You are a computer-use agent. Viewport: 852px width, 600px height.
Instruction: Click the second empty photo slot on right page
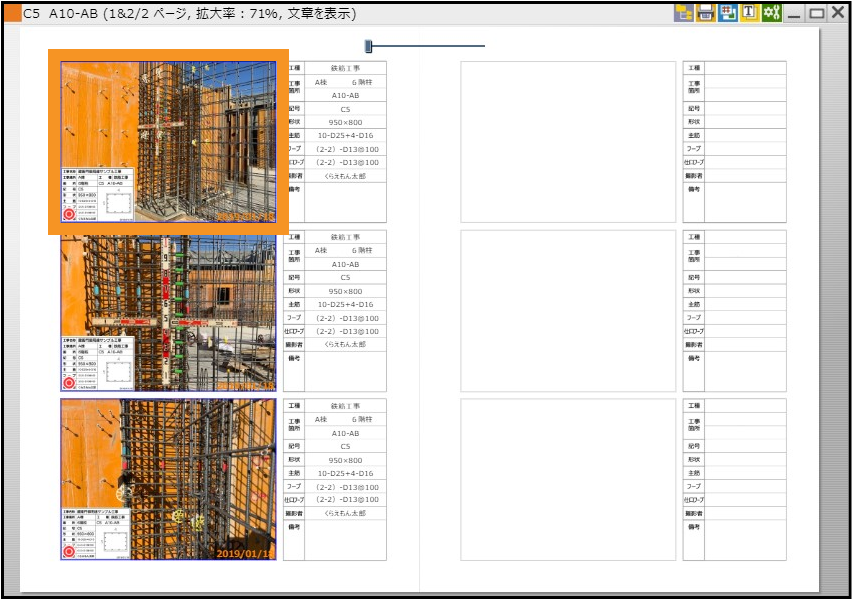[x=568, y=311]
